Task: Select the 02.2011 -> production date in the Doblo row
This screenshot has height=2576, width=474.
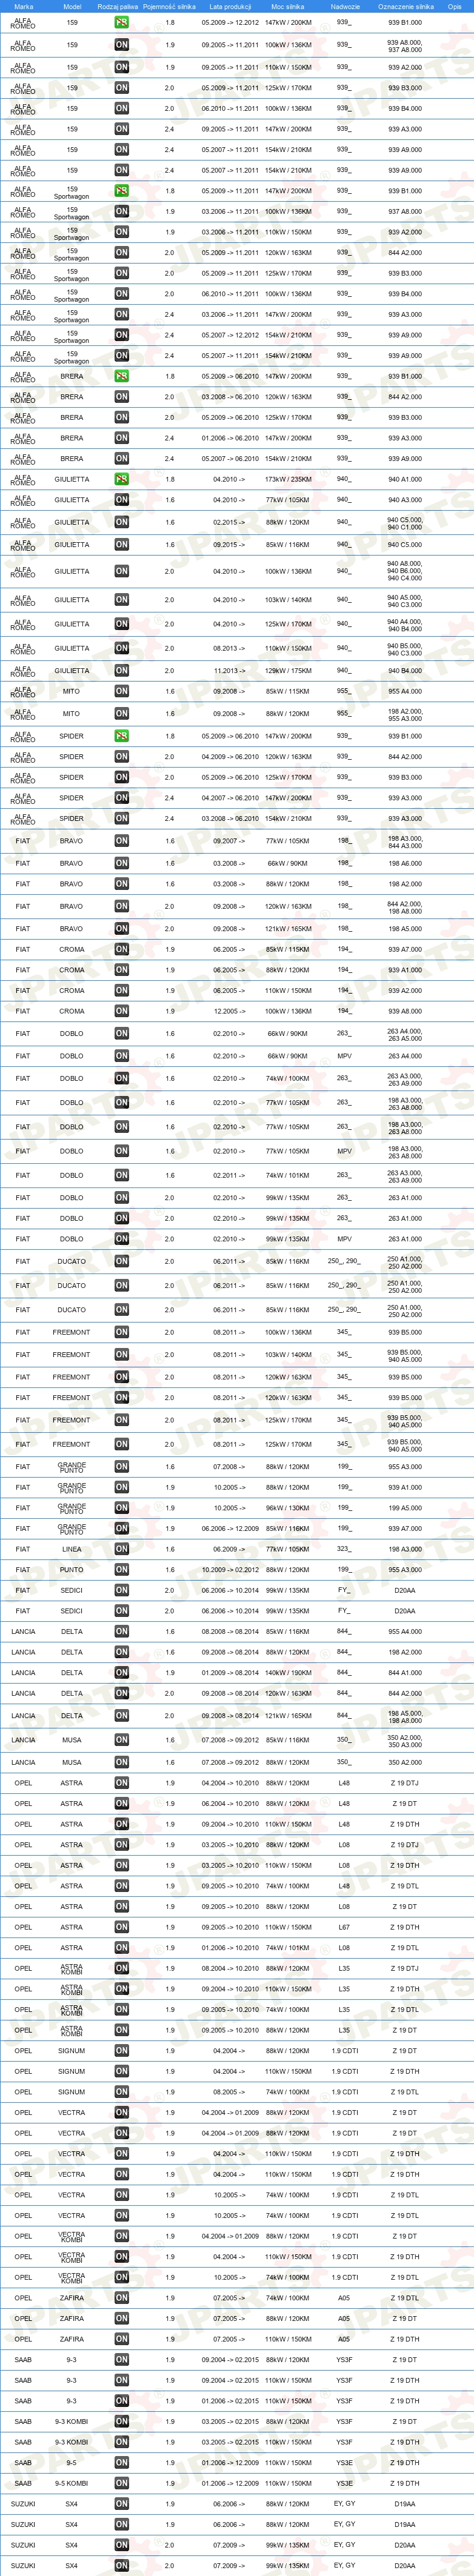Action: click(x=230, y=1175)
